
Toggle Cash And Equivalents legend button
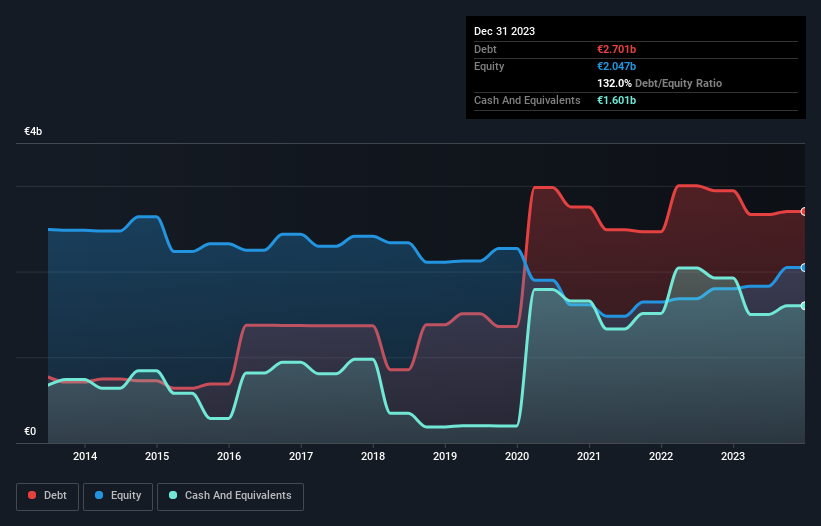coord(230,496)
